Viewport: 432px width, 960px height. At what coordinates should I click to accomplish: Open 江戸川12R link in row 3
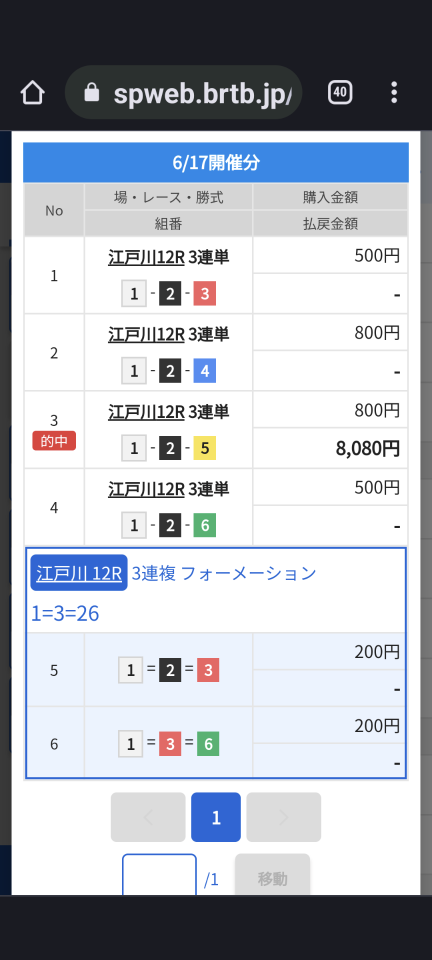[146, 411]
